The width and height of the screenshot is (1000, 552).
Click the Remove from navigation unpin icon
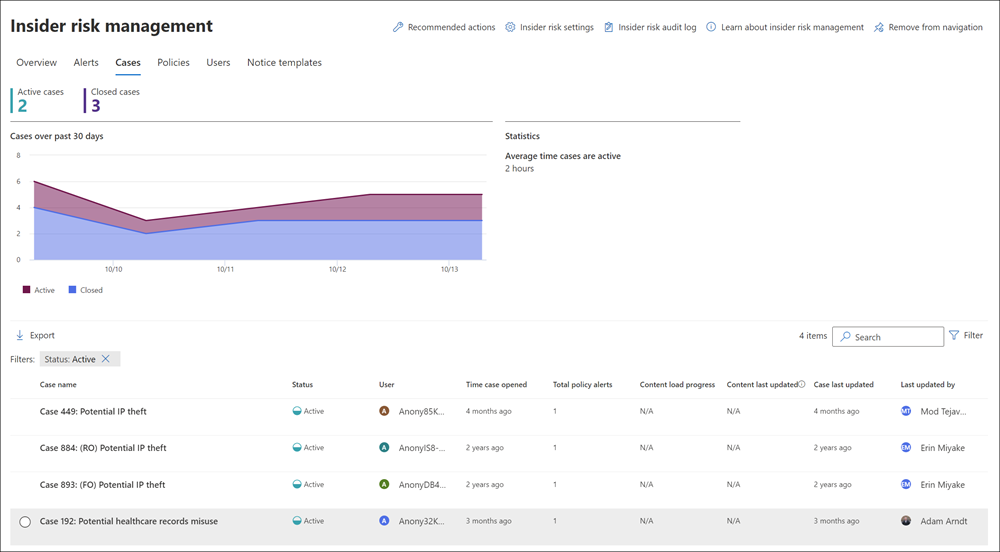879,27
